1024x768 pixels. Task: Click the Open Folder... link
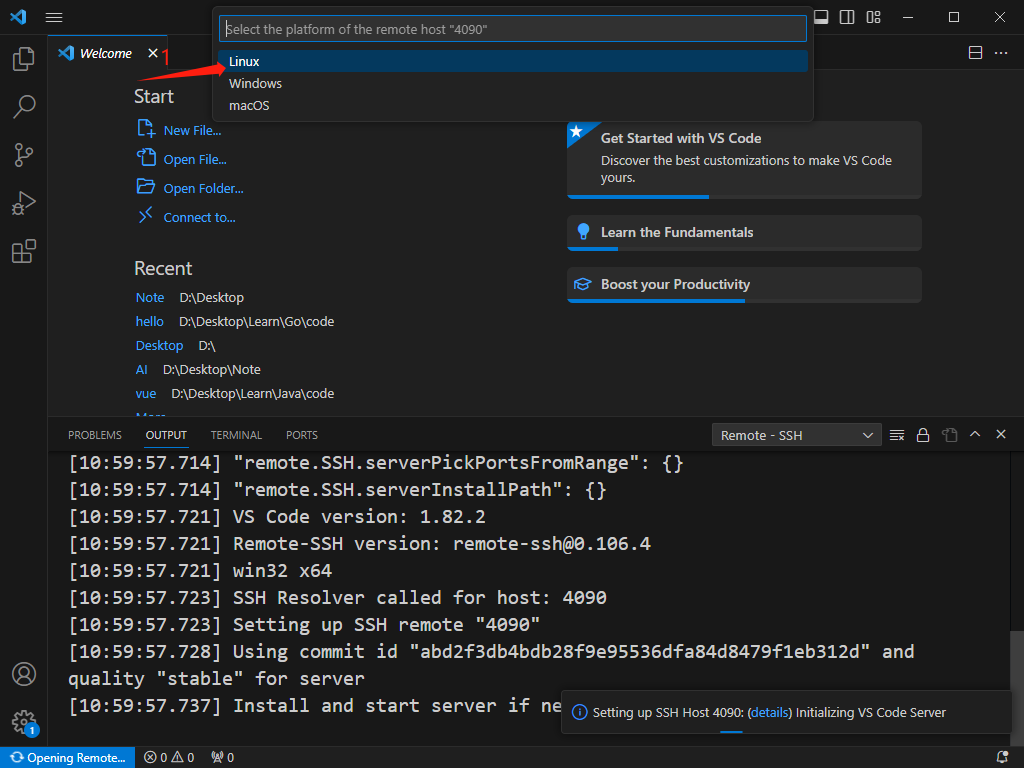203,189
